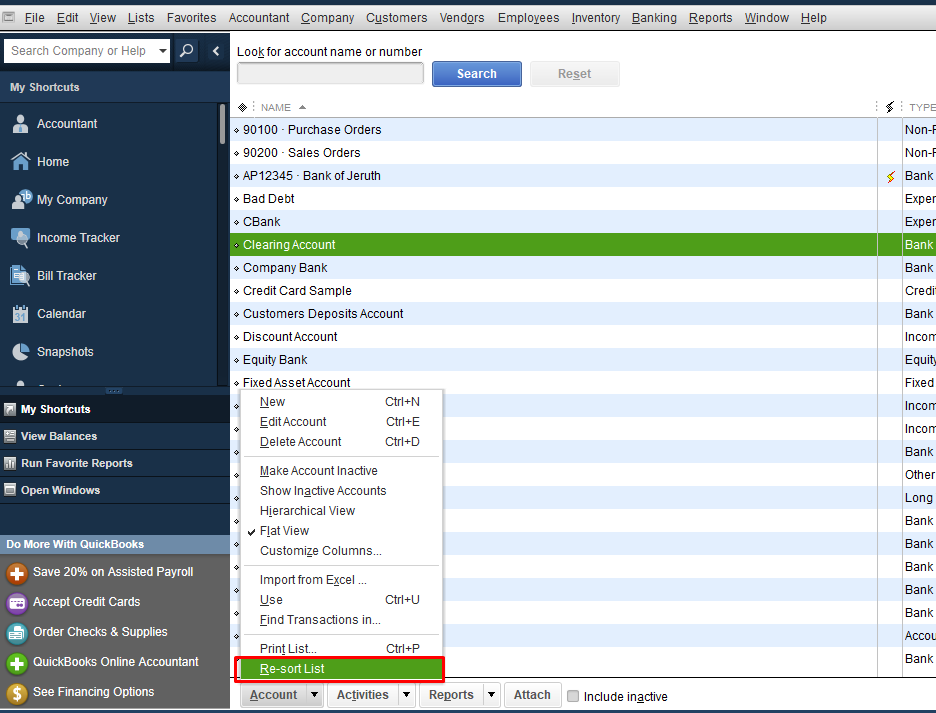Click the lightning bolt on Bank of Jeruth row
936x713 pixels.
890,176
